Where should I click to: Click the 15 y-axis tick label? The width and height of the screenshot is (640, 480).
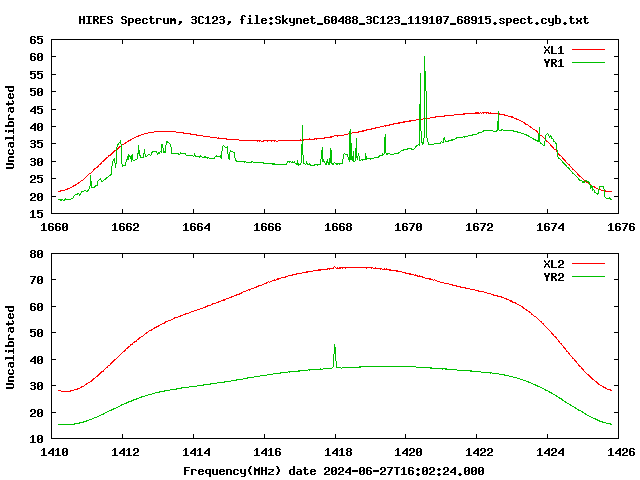click(36, 214)
